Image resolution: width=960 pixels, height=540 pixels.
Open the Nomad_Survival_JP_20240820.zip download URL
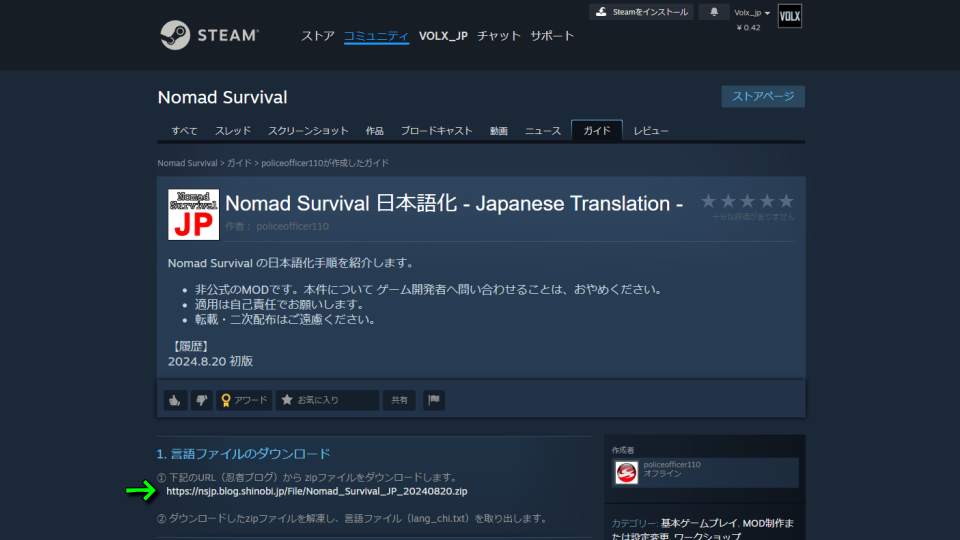coord(317,491)
